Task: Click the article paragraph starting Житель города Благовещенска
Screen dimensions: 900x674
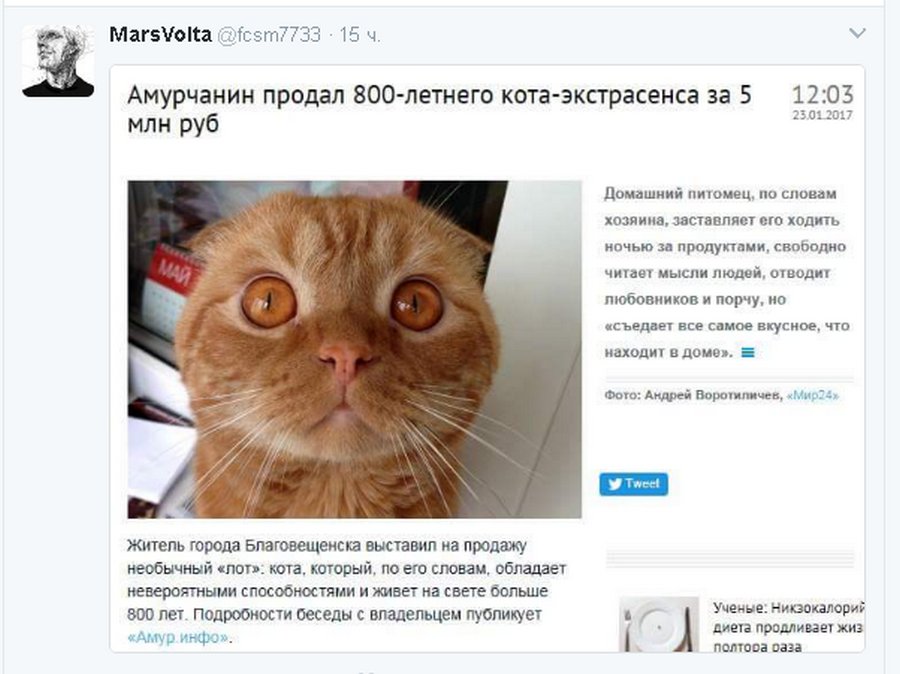Action: [x=346, y=591]
